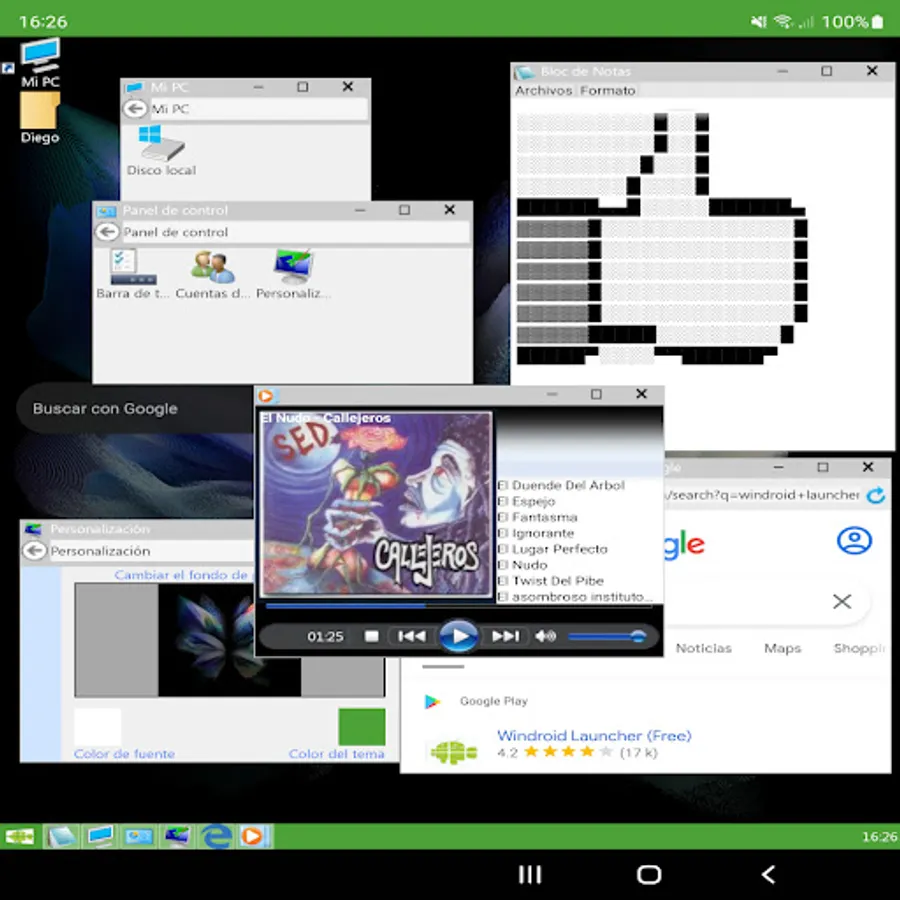Image resolution: width=900 pixels, height=900 pixels.
Task: Open Cuentas de usuario icon
Action: (213, 274)
